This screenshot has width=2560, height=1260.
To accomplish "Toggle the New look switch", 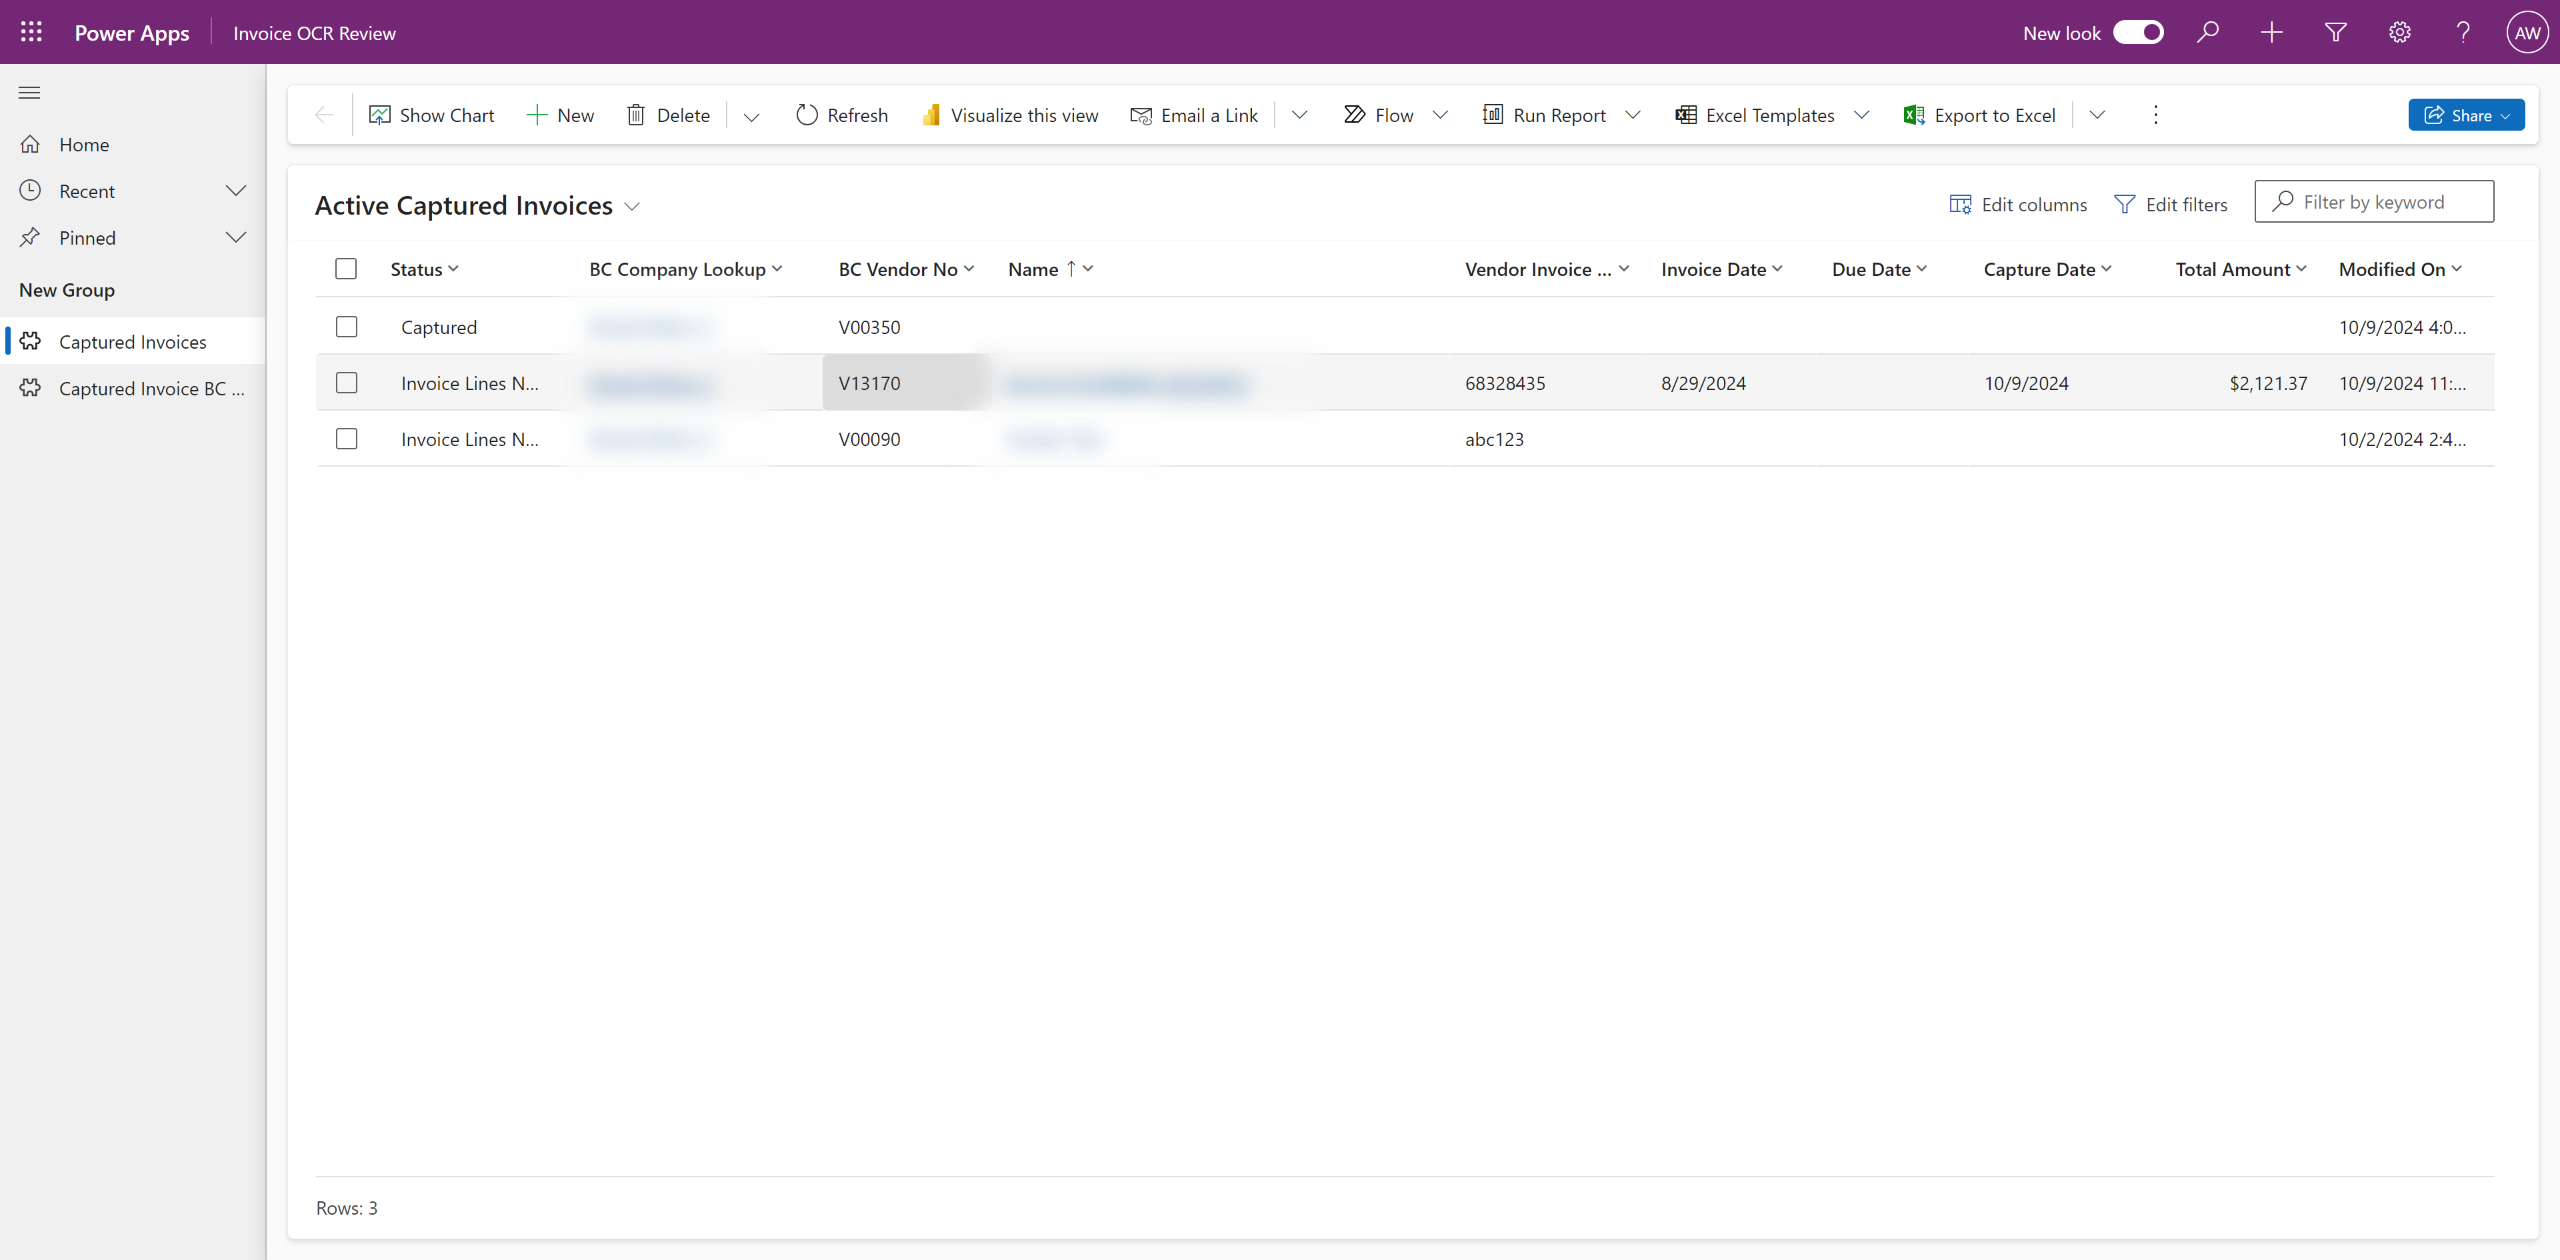I will [2138, 32].
